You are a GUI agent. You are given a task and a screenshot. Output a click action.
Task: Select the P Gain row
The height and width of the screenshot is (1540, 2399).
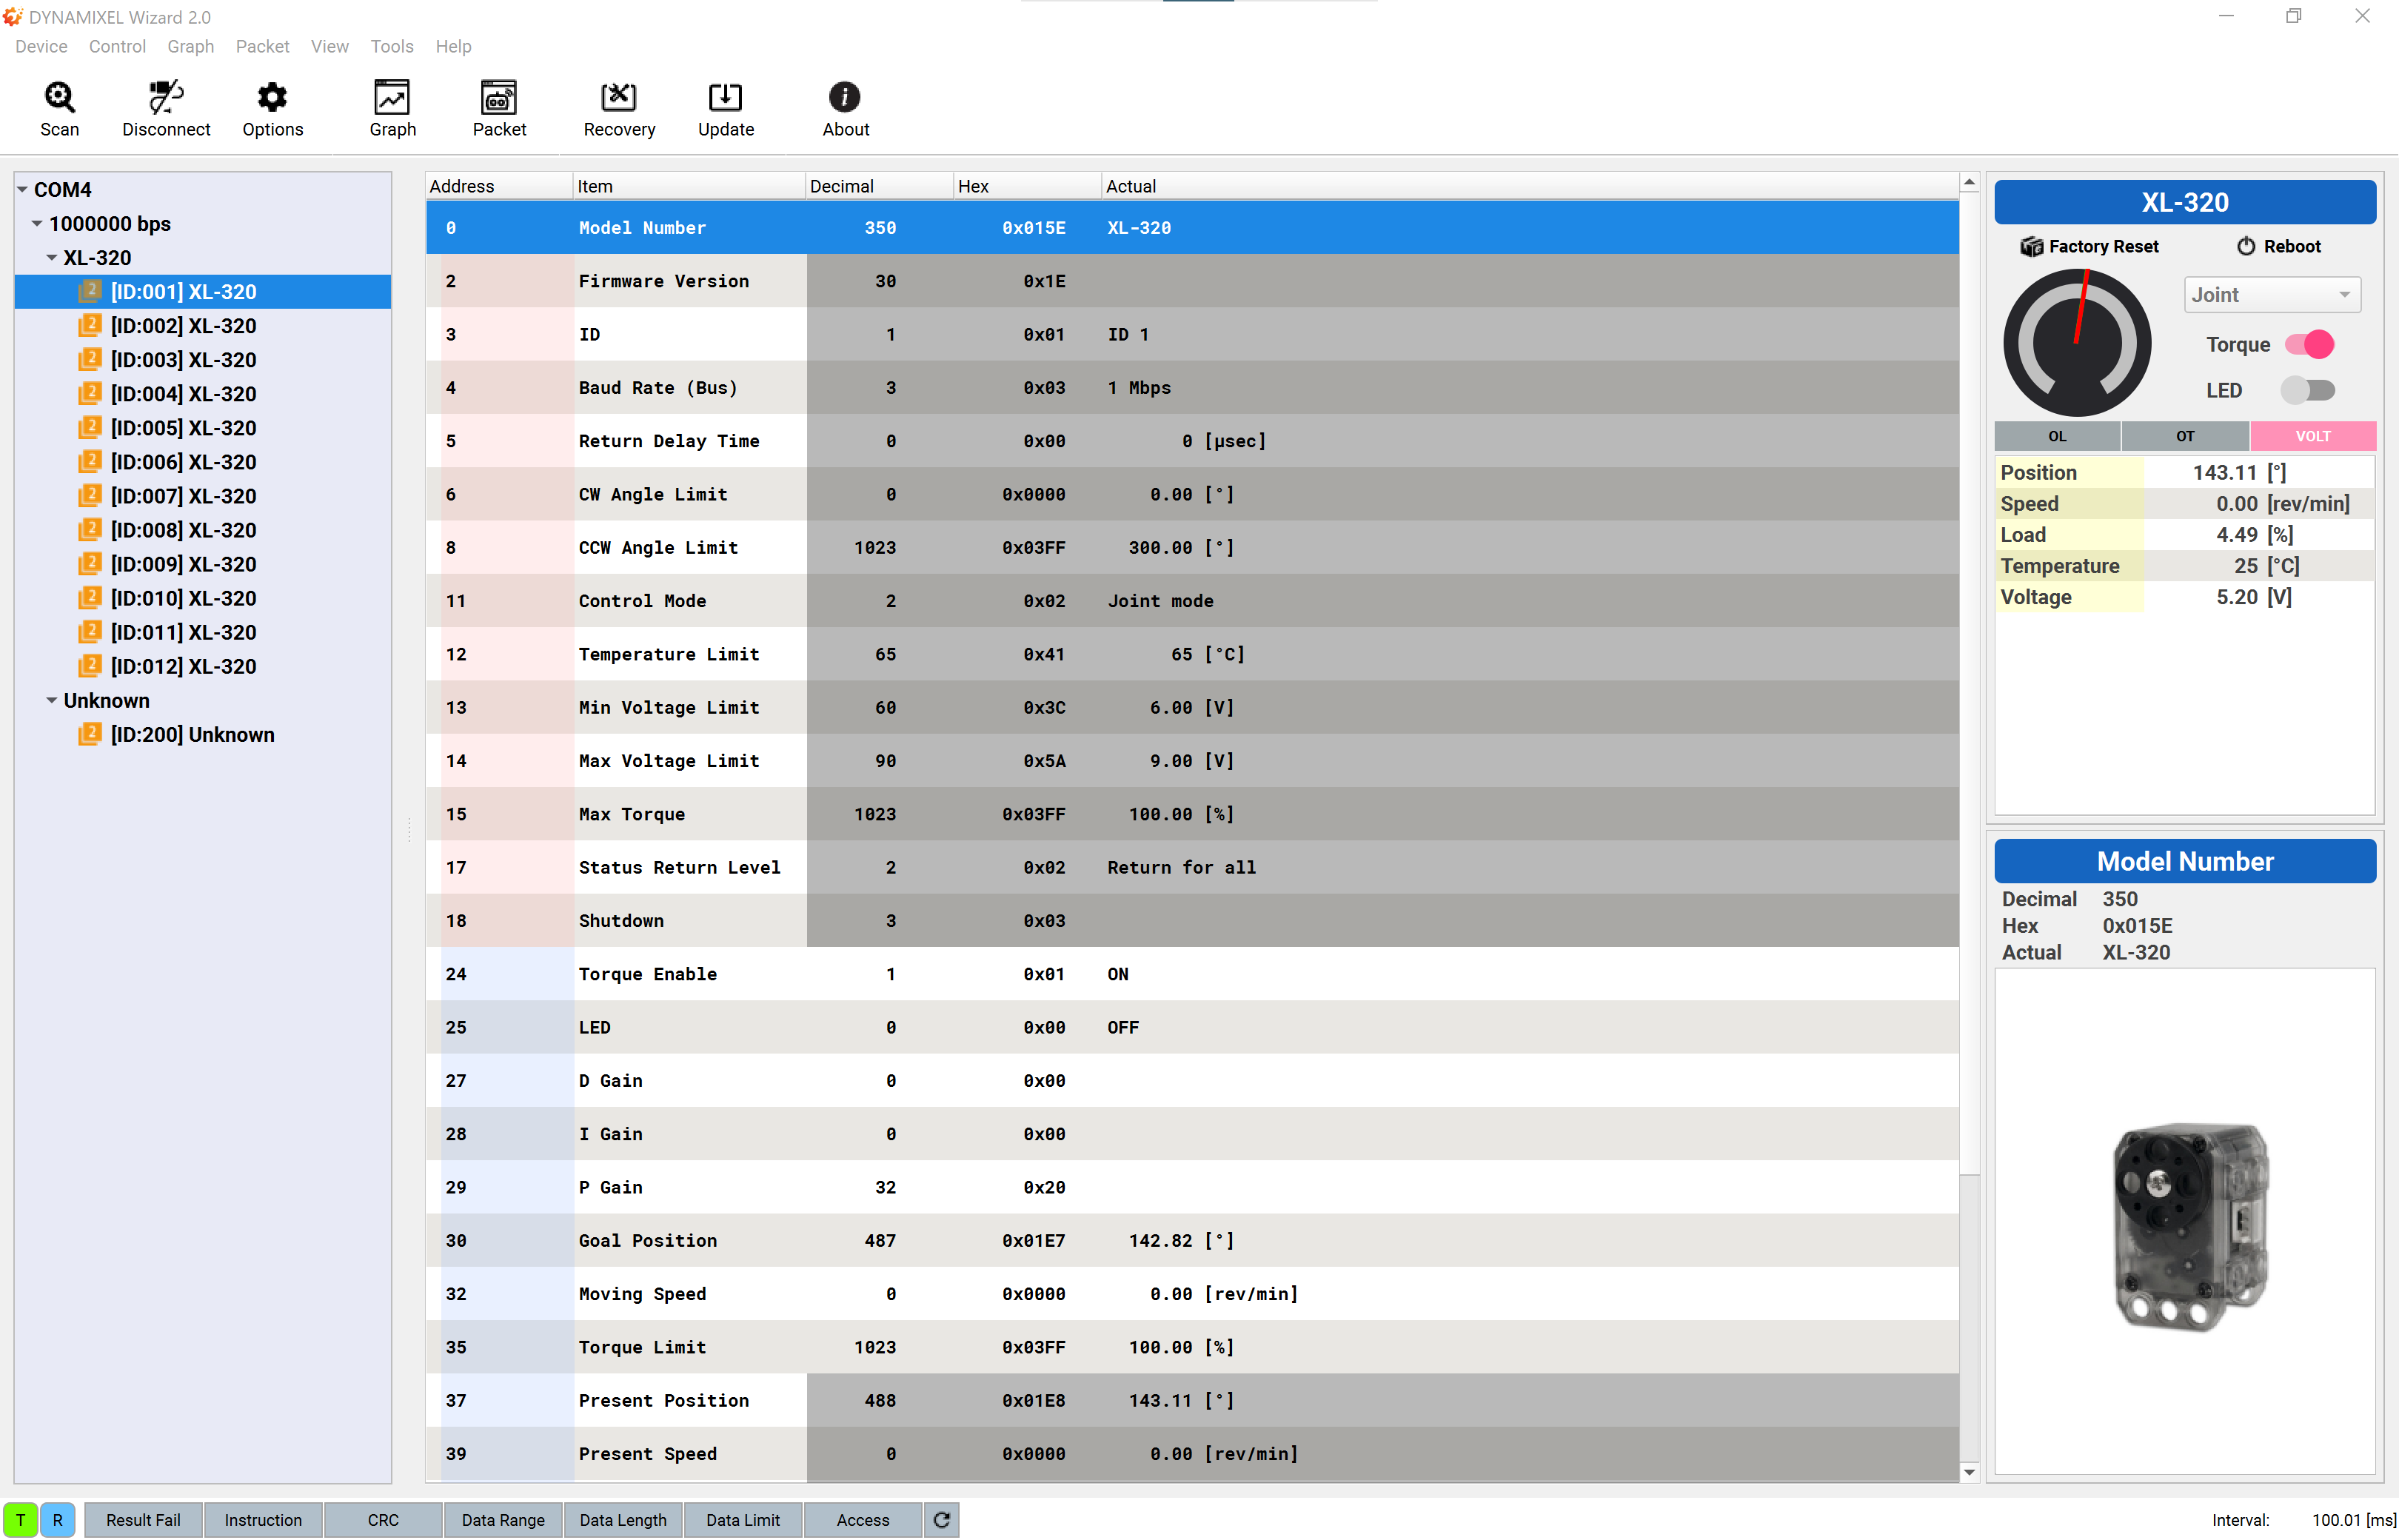[1192, 1187]
